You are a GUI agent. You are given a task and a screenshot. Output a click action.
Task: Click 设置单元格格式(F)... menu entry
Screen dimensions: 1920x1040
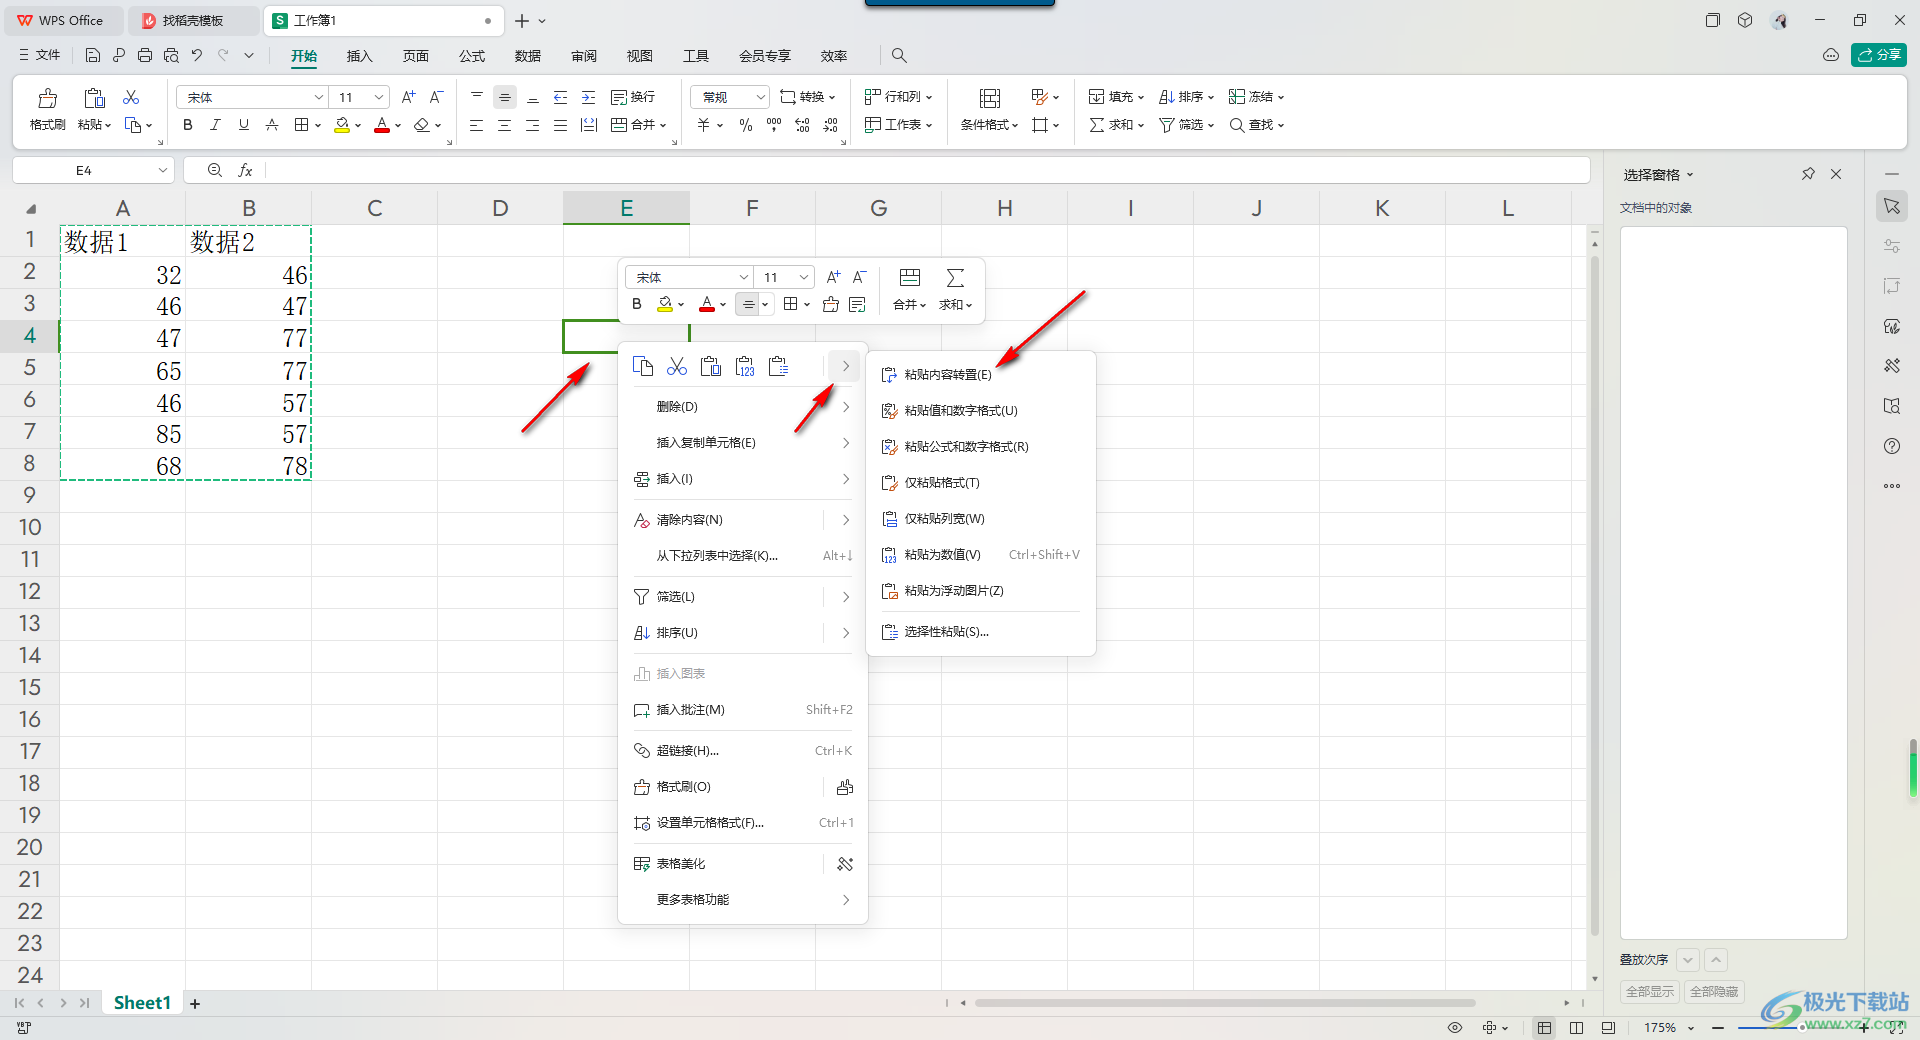click(742, 823)
